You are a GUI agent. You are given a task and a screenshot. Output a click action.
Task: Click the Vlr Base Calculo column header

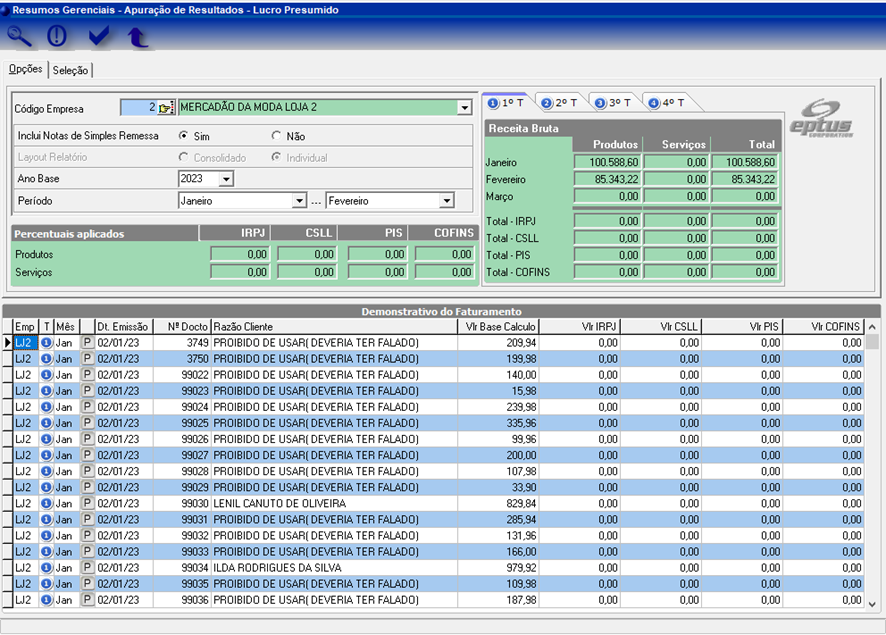point(501,327)
